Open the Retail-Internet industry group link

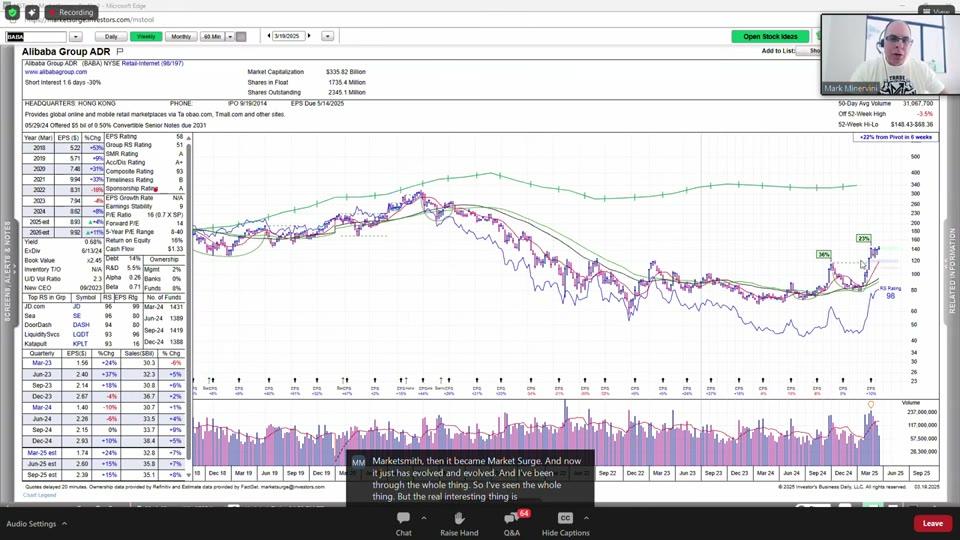point(152,63)
